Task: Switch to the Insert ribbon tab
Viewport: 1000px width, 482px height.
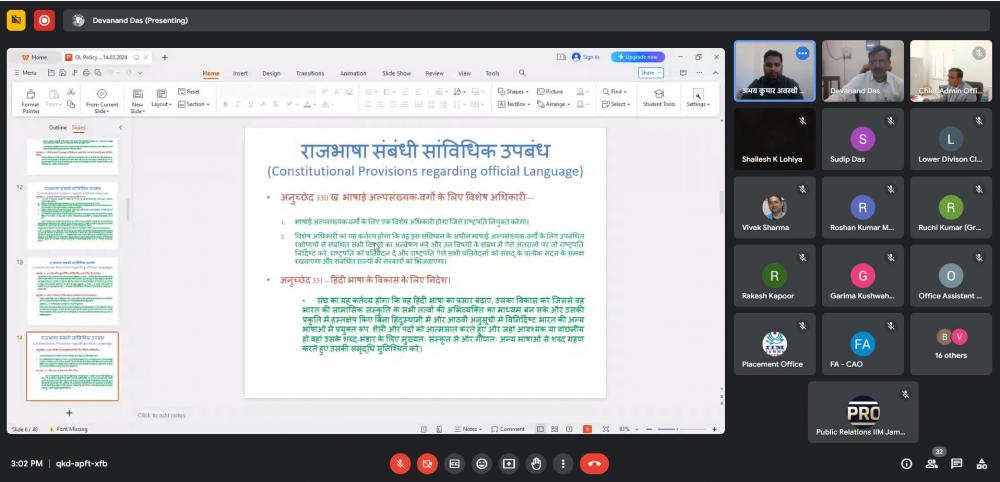Action: [x=240, y=73]
